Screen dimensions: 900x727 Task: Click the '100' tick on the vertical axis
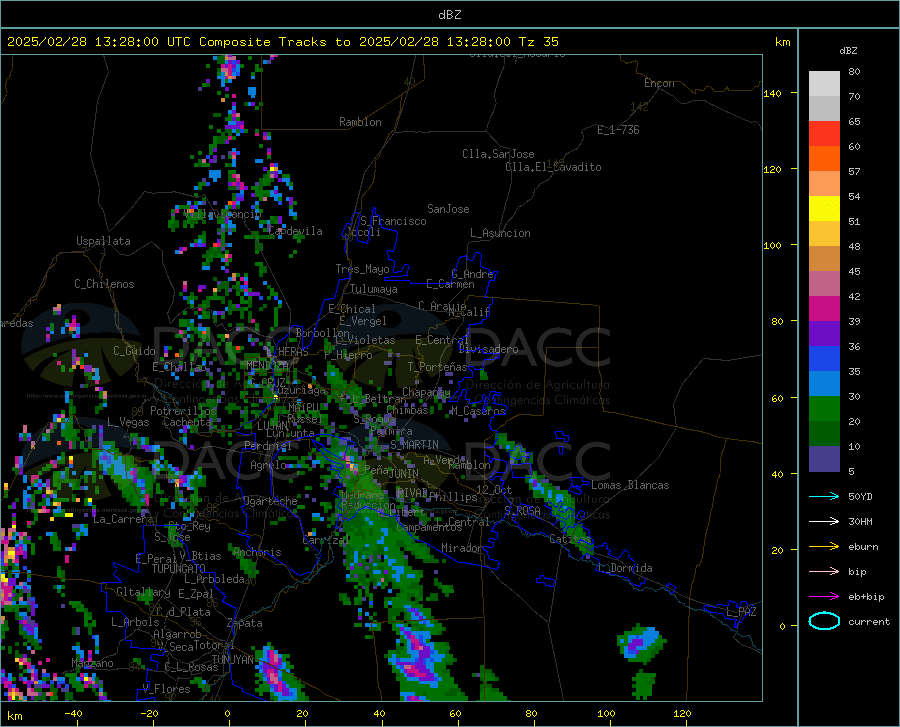[772, 246]
